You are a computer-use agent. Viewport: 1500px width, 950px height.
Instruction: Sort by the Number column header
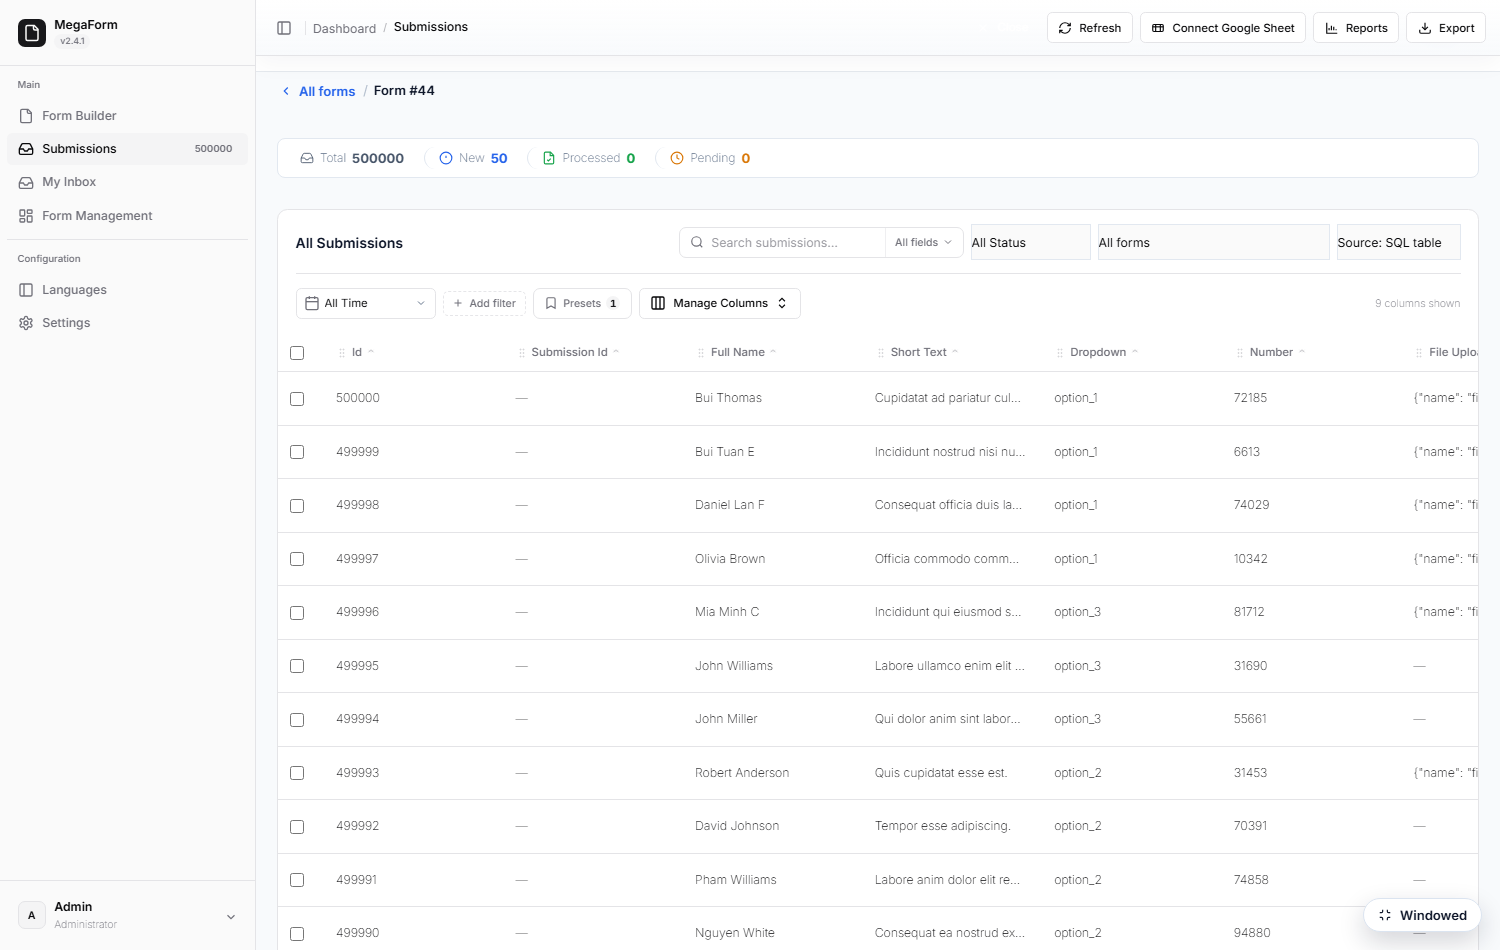coord(1271,353)
